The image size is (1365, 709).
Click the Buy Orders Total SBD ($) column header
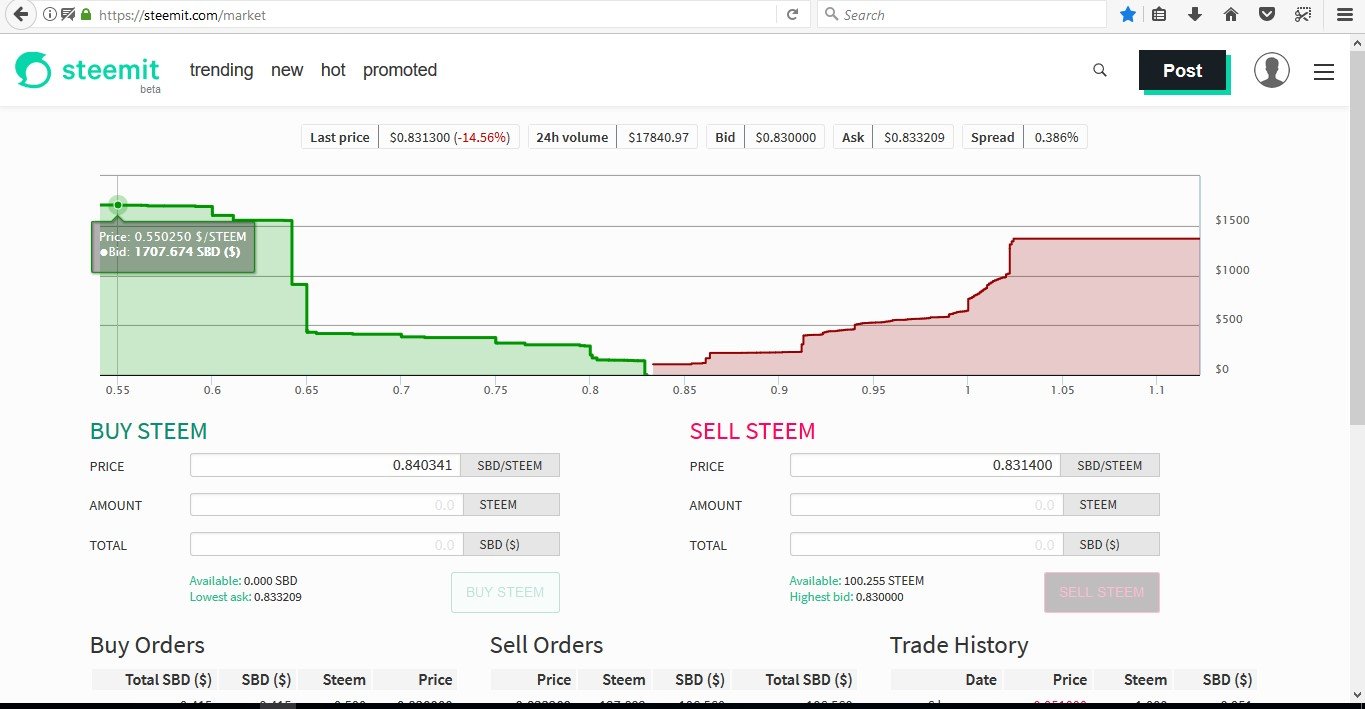pyautogui.click(x=168, y=680)
